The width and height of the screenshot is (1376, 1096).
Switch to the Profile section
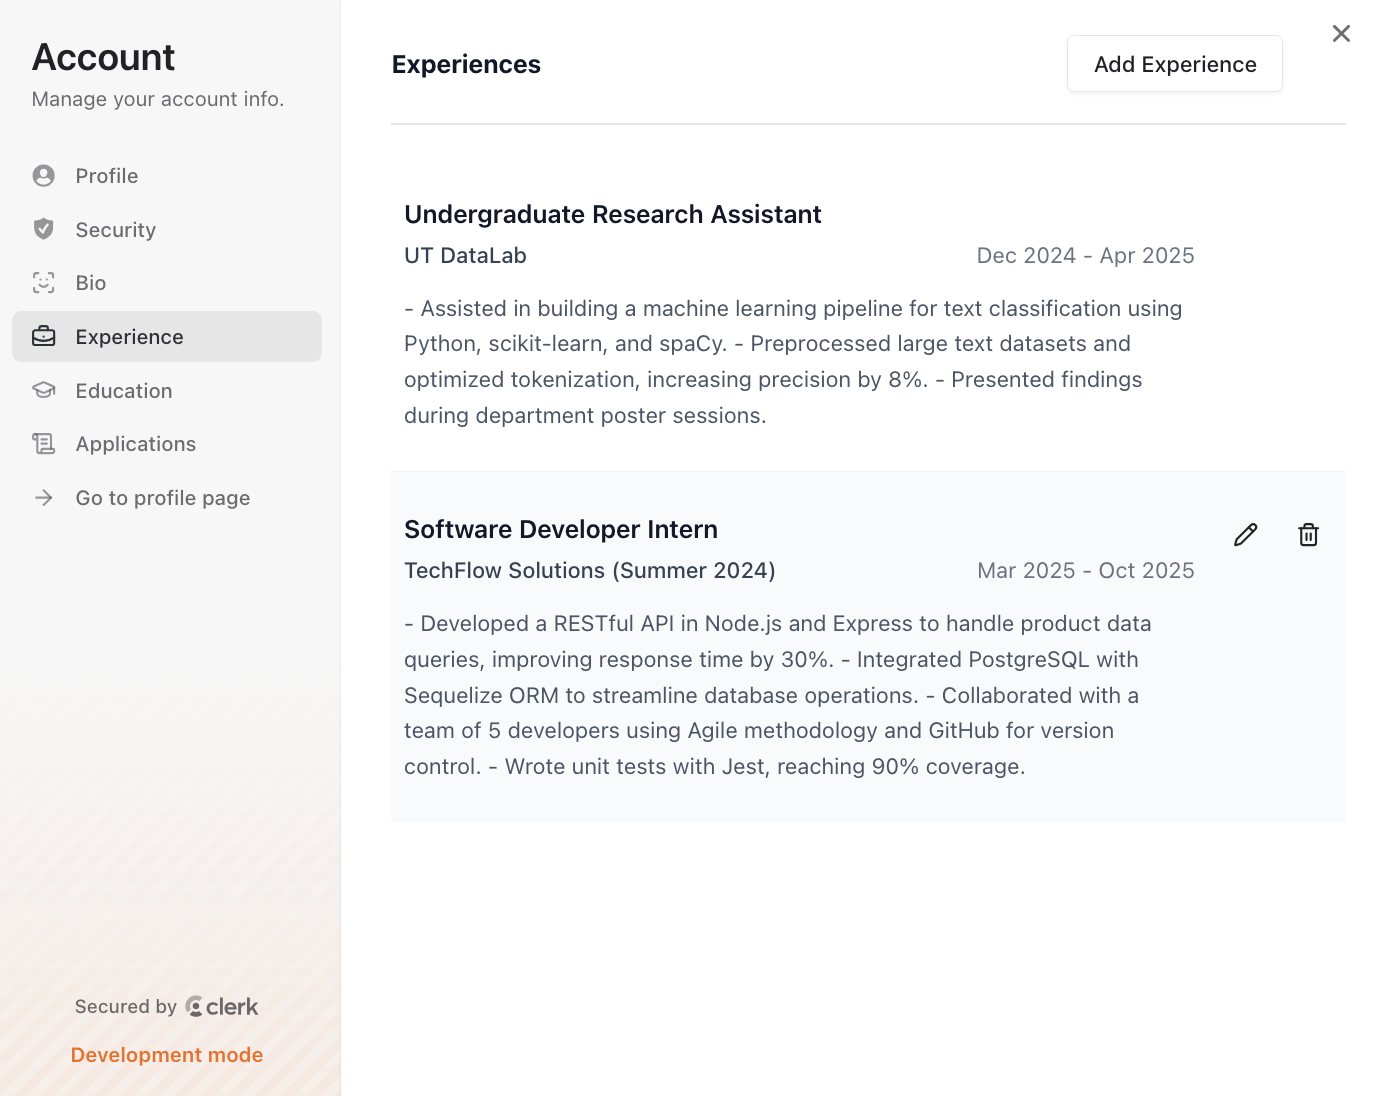click(x=107, y=176)
